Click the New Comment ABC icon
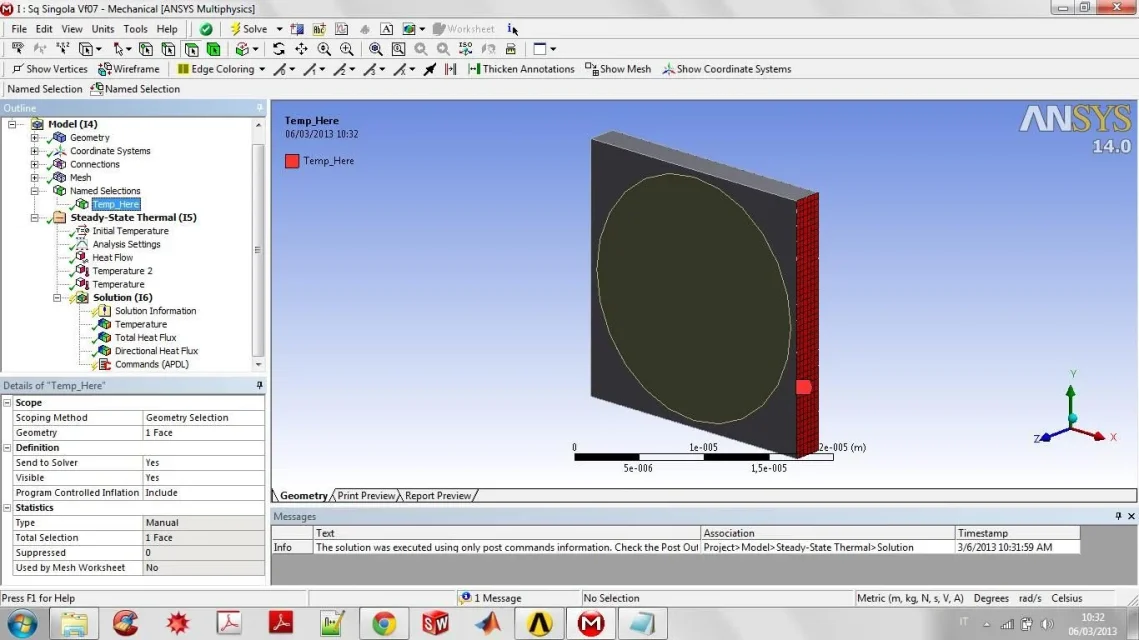Image resolution: width=1139 pixels, height=640 pixels. point(319,29)
